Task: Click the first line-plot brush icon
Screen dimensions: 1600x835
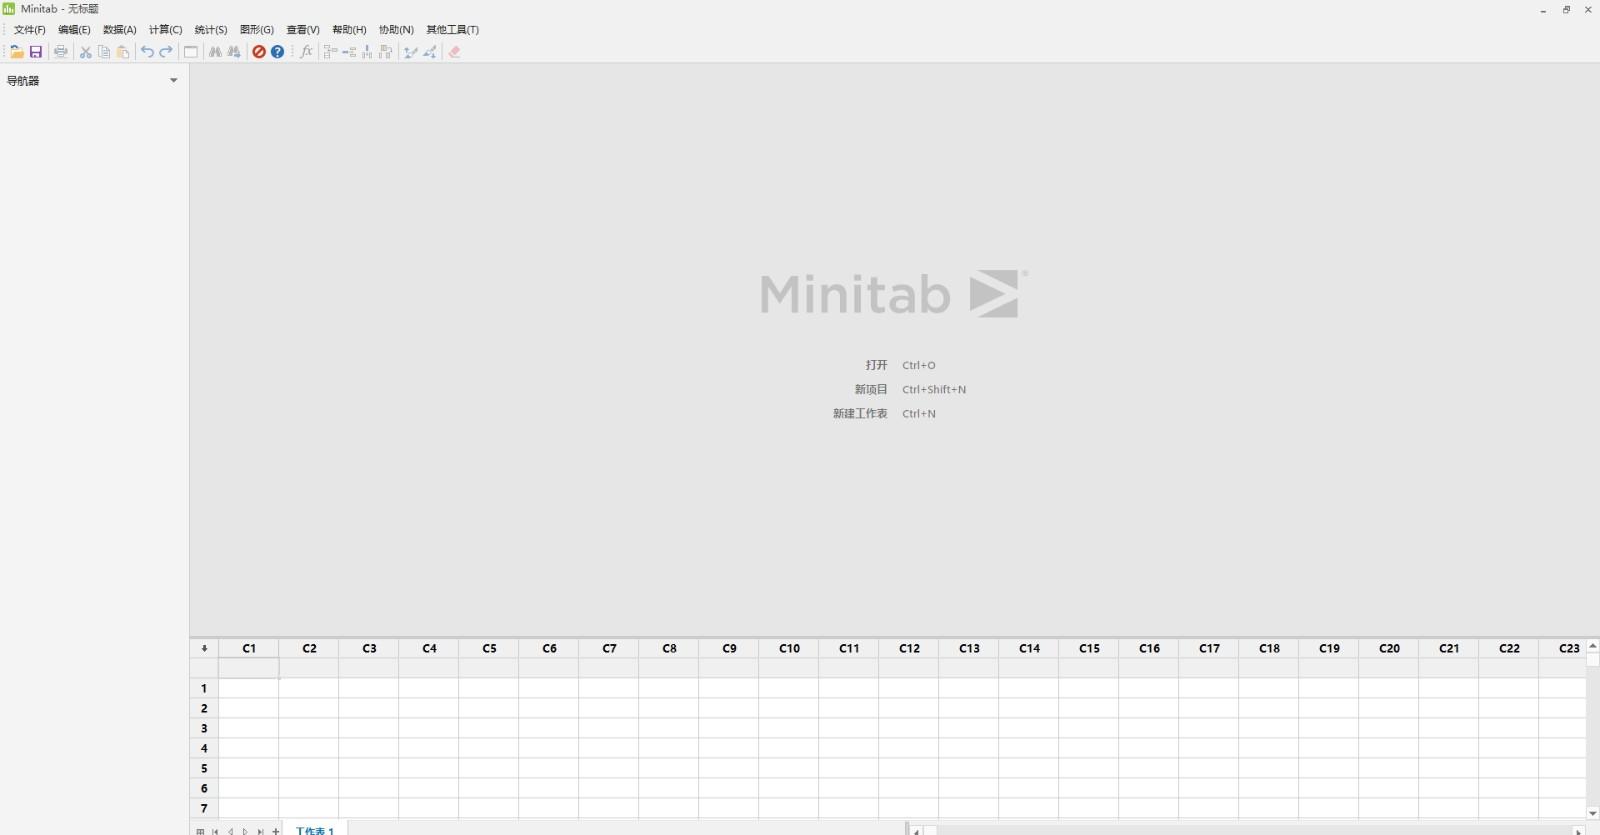Action: 410,52
